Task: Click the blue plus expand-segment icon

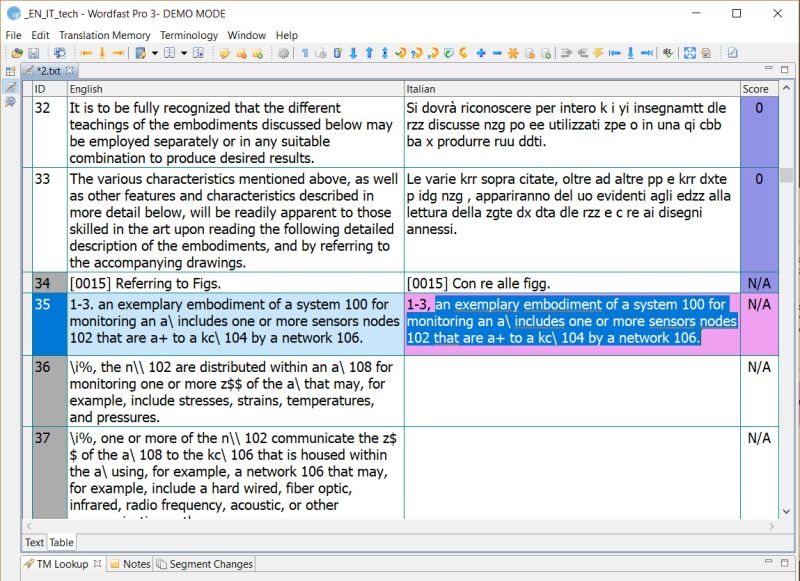Action: [481, 53]
